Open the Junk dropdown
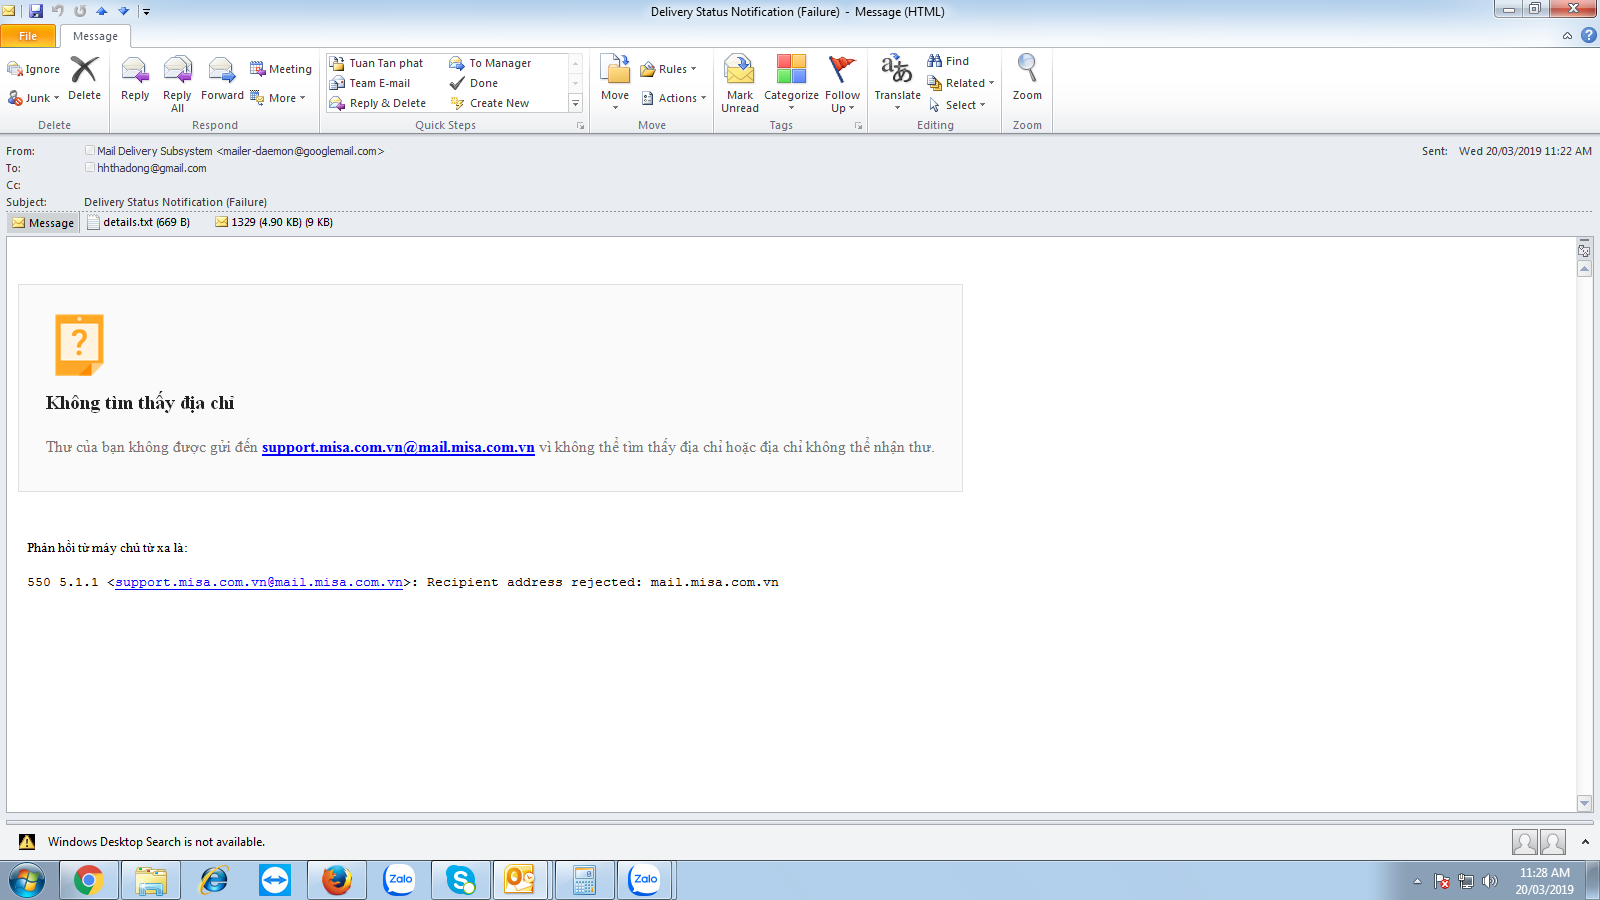This screenshot has height=900, width=1600. (x=34, y=98)
